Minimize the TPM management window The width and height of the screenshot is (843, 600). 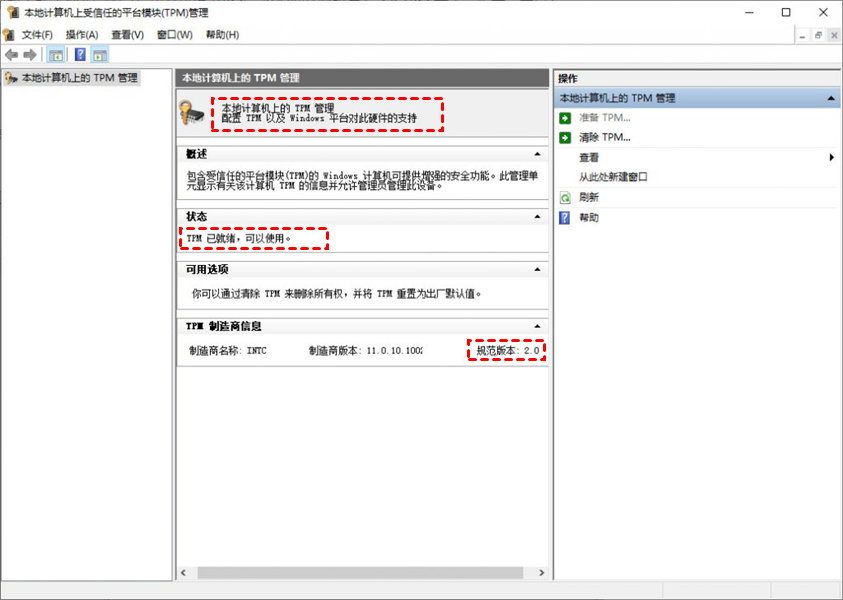pyautogui.click(x=749, y=12)
